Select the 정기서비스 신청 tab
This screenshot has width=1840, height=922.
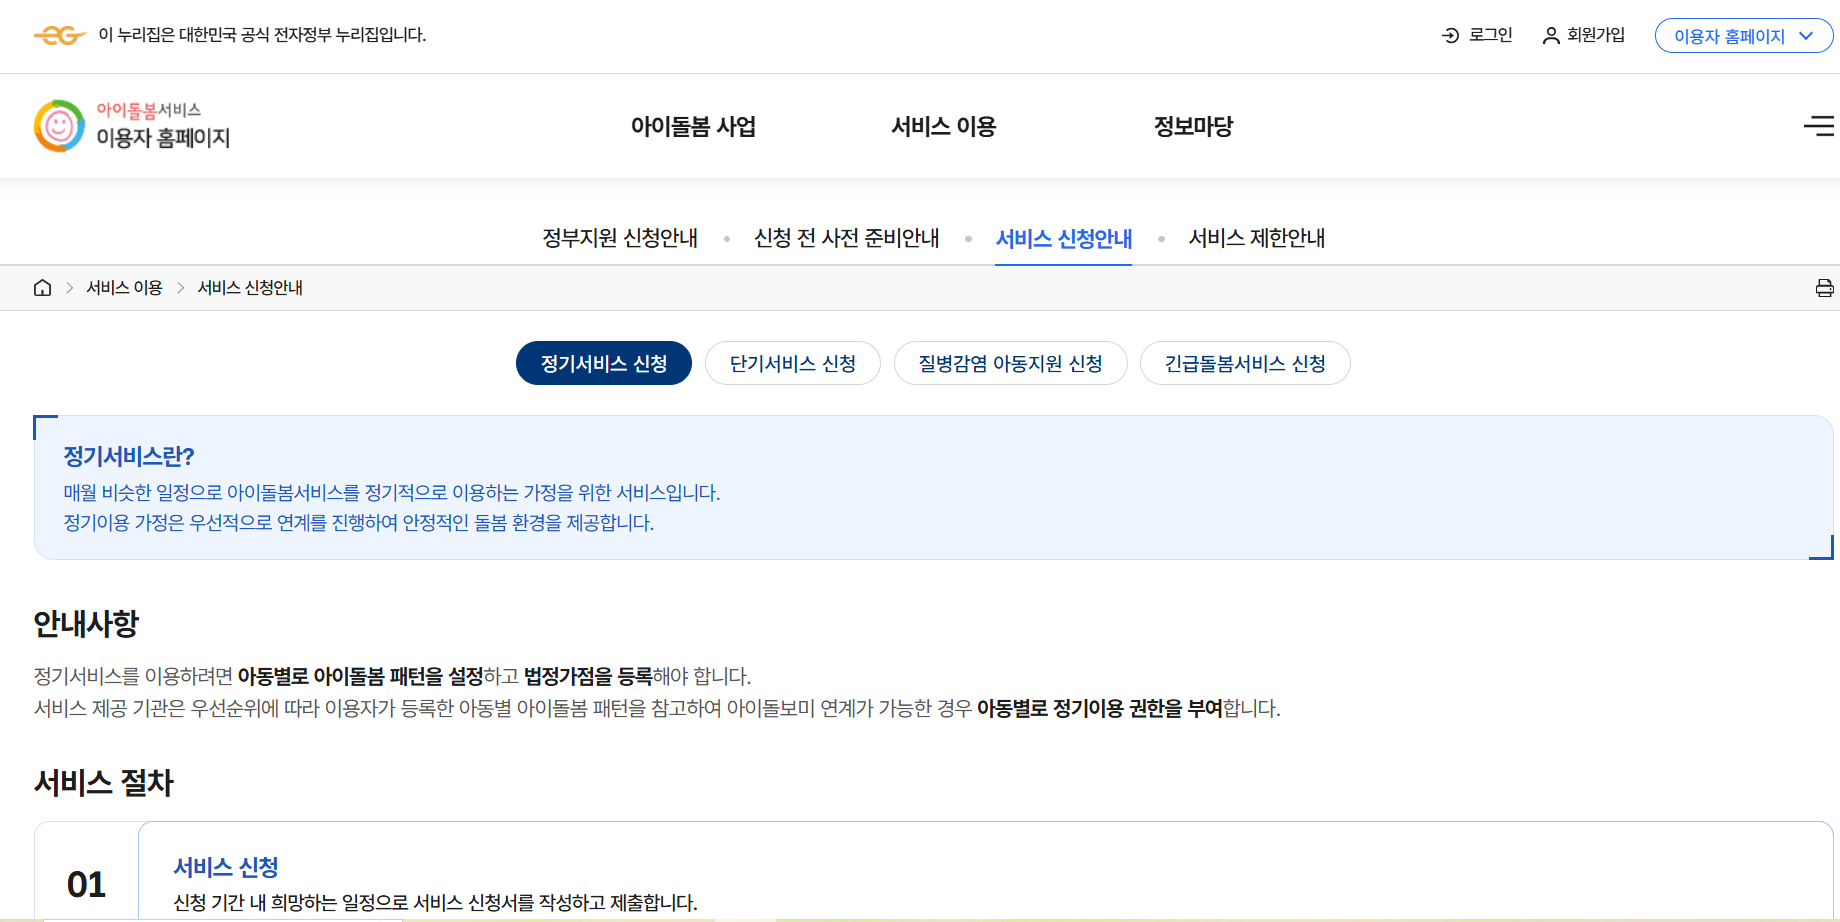pyautogui.click(x=603, y=363)
